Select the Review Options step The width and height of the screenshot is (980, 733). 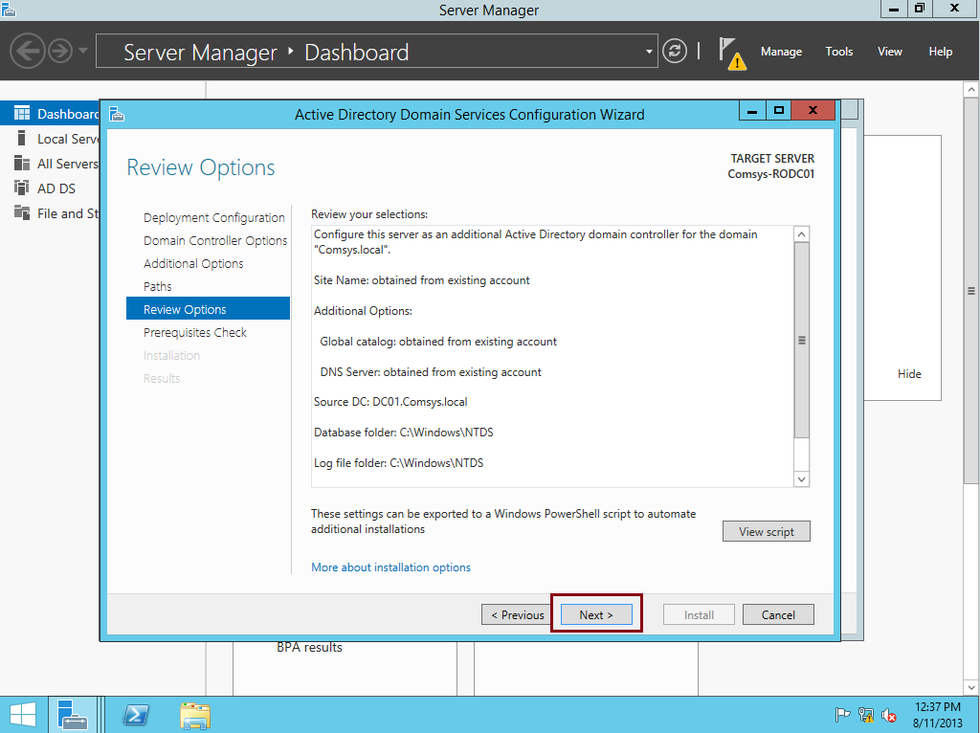click(208, 309)
